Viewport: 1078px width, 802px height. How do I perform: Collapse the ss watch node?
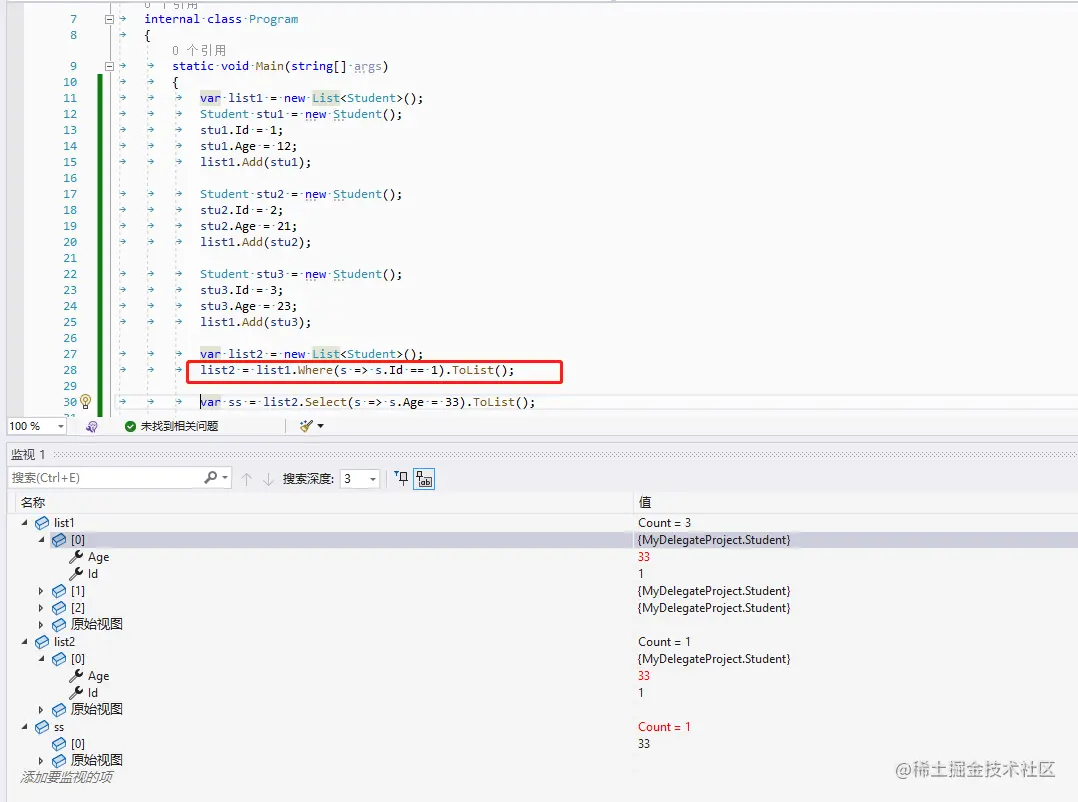25,727
